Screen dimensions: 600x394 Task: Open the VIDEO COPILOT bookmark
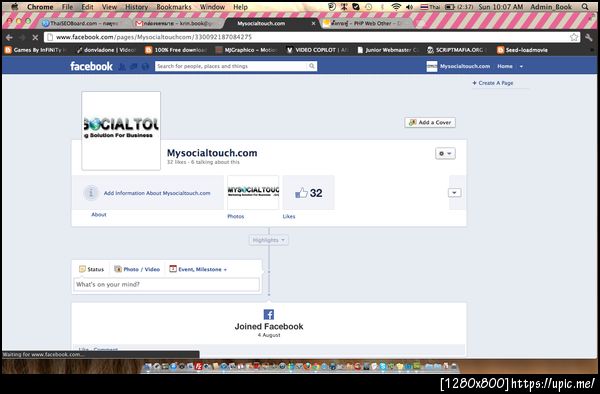[317, 50]
